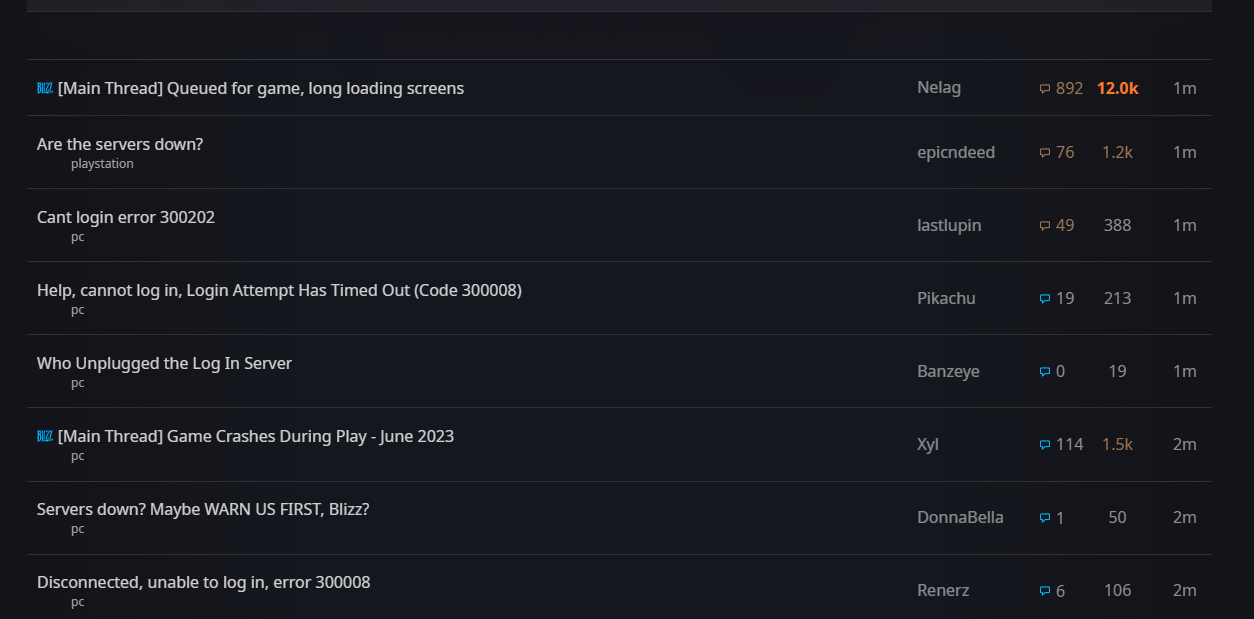This screenshot has height=619, width=1254.
Task: Open "Who Unplugged the Log In Server" thread
Action: 164,363
